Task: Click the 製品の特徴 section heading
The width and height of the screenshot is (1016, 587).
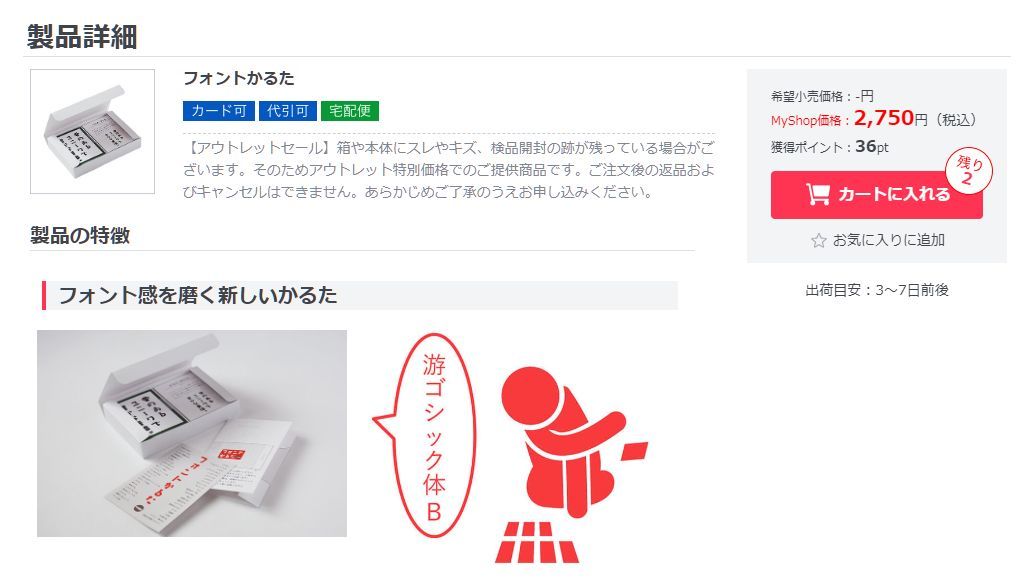Action: click(80, 235)
